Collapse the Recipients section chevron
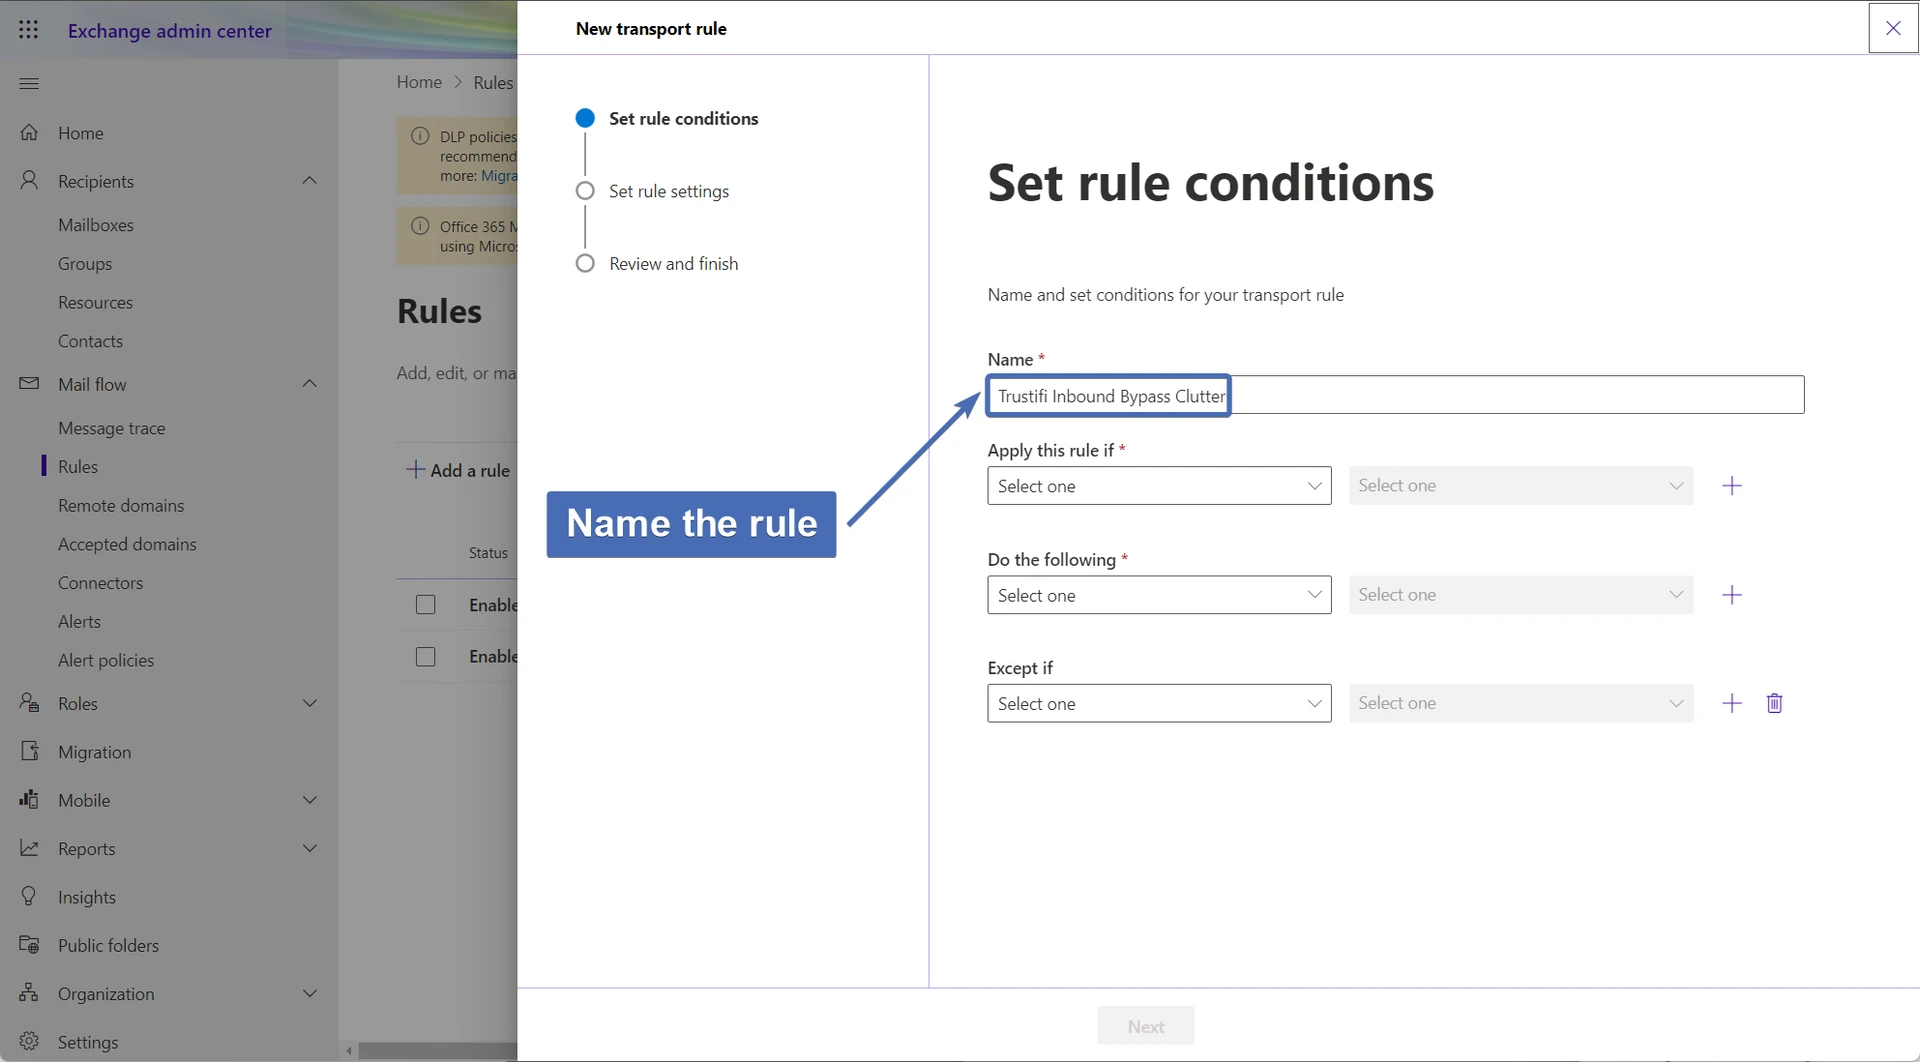This screenshot has height=1062, width=1920. tap(309, 181)
